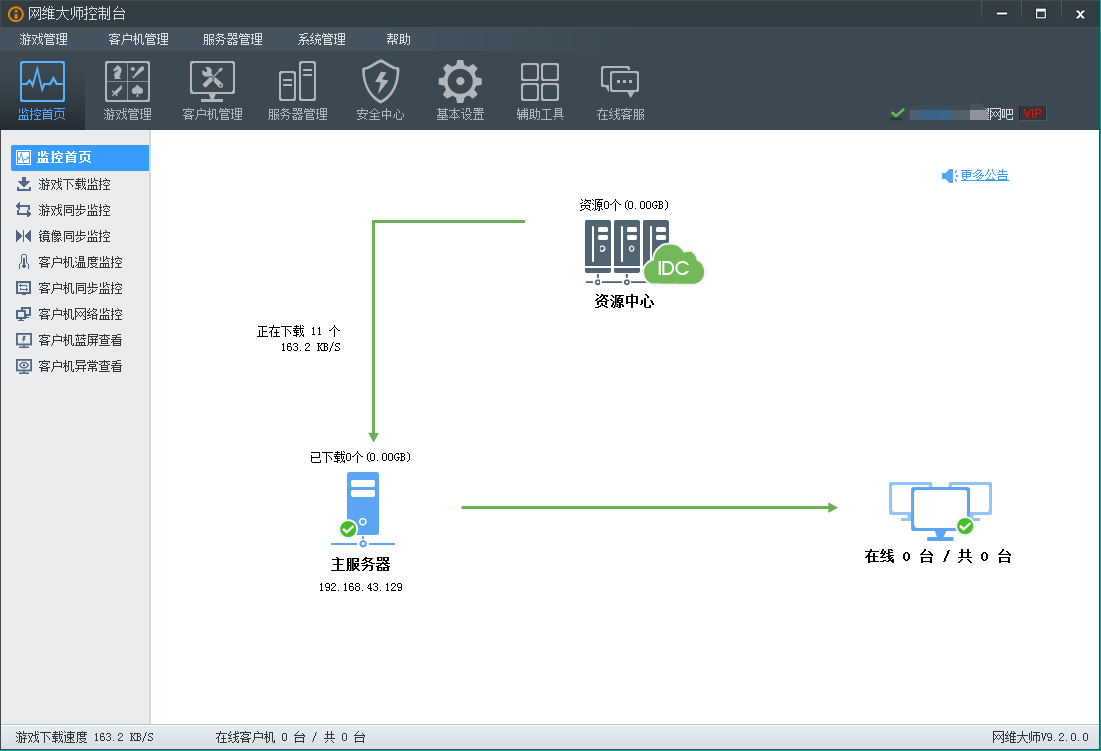Select 客户机蓝屏查看 in the sidebar
The width and height of the screenshot is (1101, 751).
(80, 340)
